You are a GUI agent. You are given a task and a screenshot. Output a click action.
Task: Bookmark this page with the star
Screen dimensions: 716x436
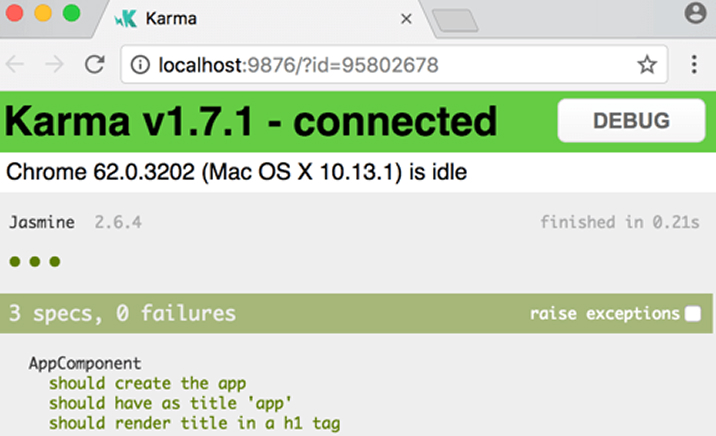point(647,65)
